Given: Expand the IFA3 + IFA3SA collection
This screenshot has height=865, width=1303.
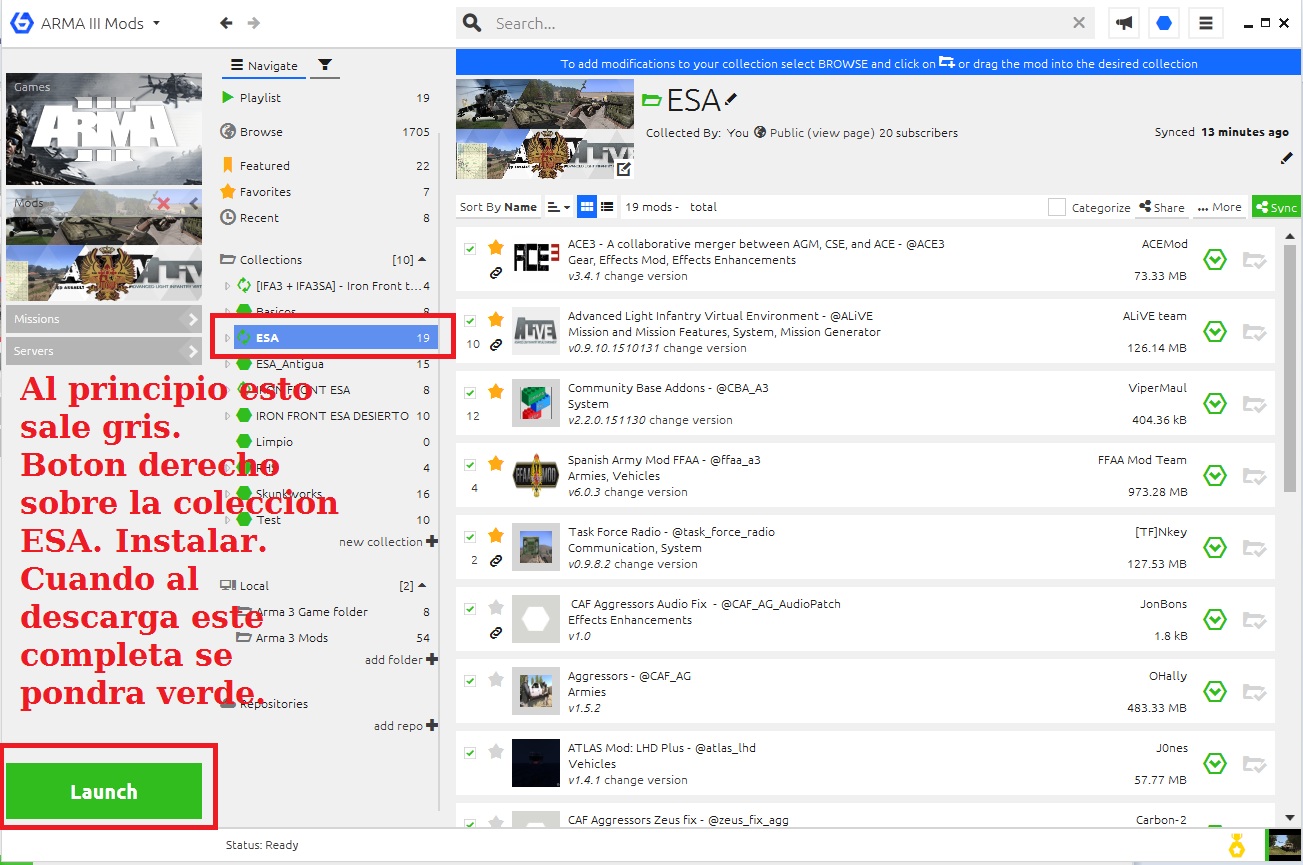Looking at the screenshot, I should tap(227, 286).
